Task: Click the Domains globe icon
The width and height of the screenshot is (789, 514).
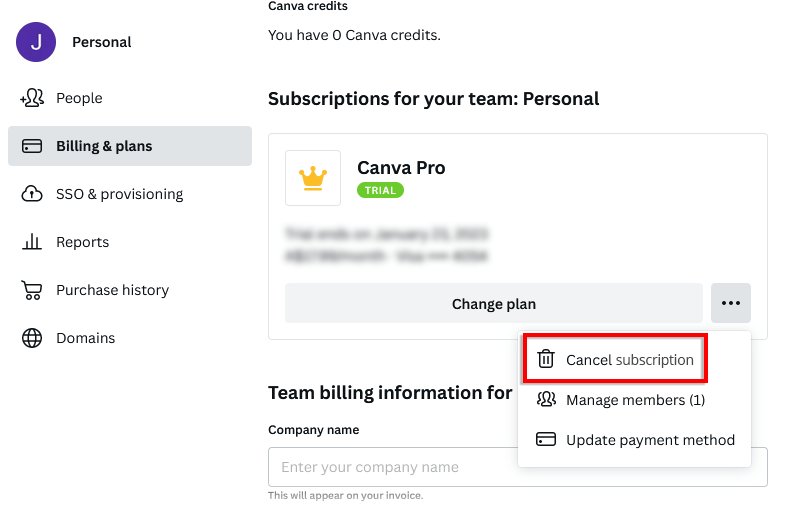Action: 32,338
